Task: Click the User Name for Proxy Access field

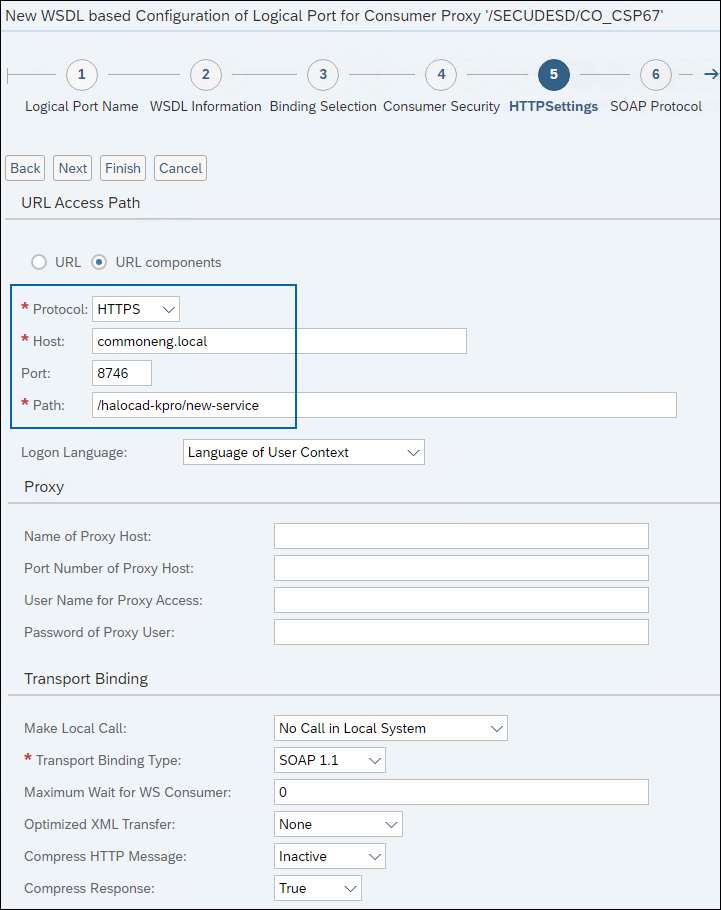Action: 461,600
